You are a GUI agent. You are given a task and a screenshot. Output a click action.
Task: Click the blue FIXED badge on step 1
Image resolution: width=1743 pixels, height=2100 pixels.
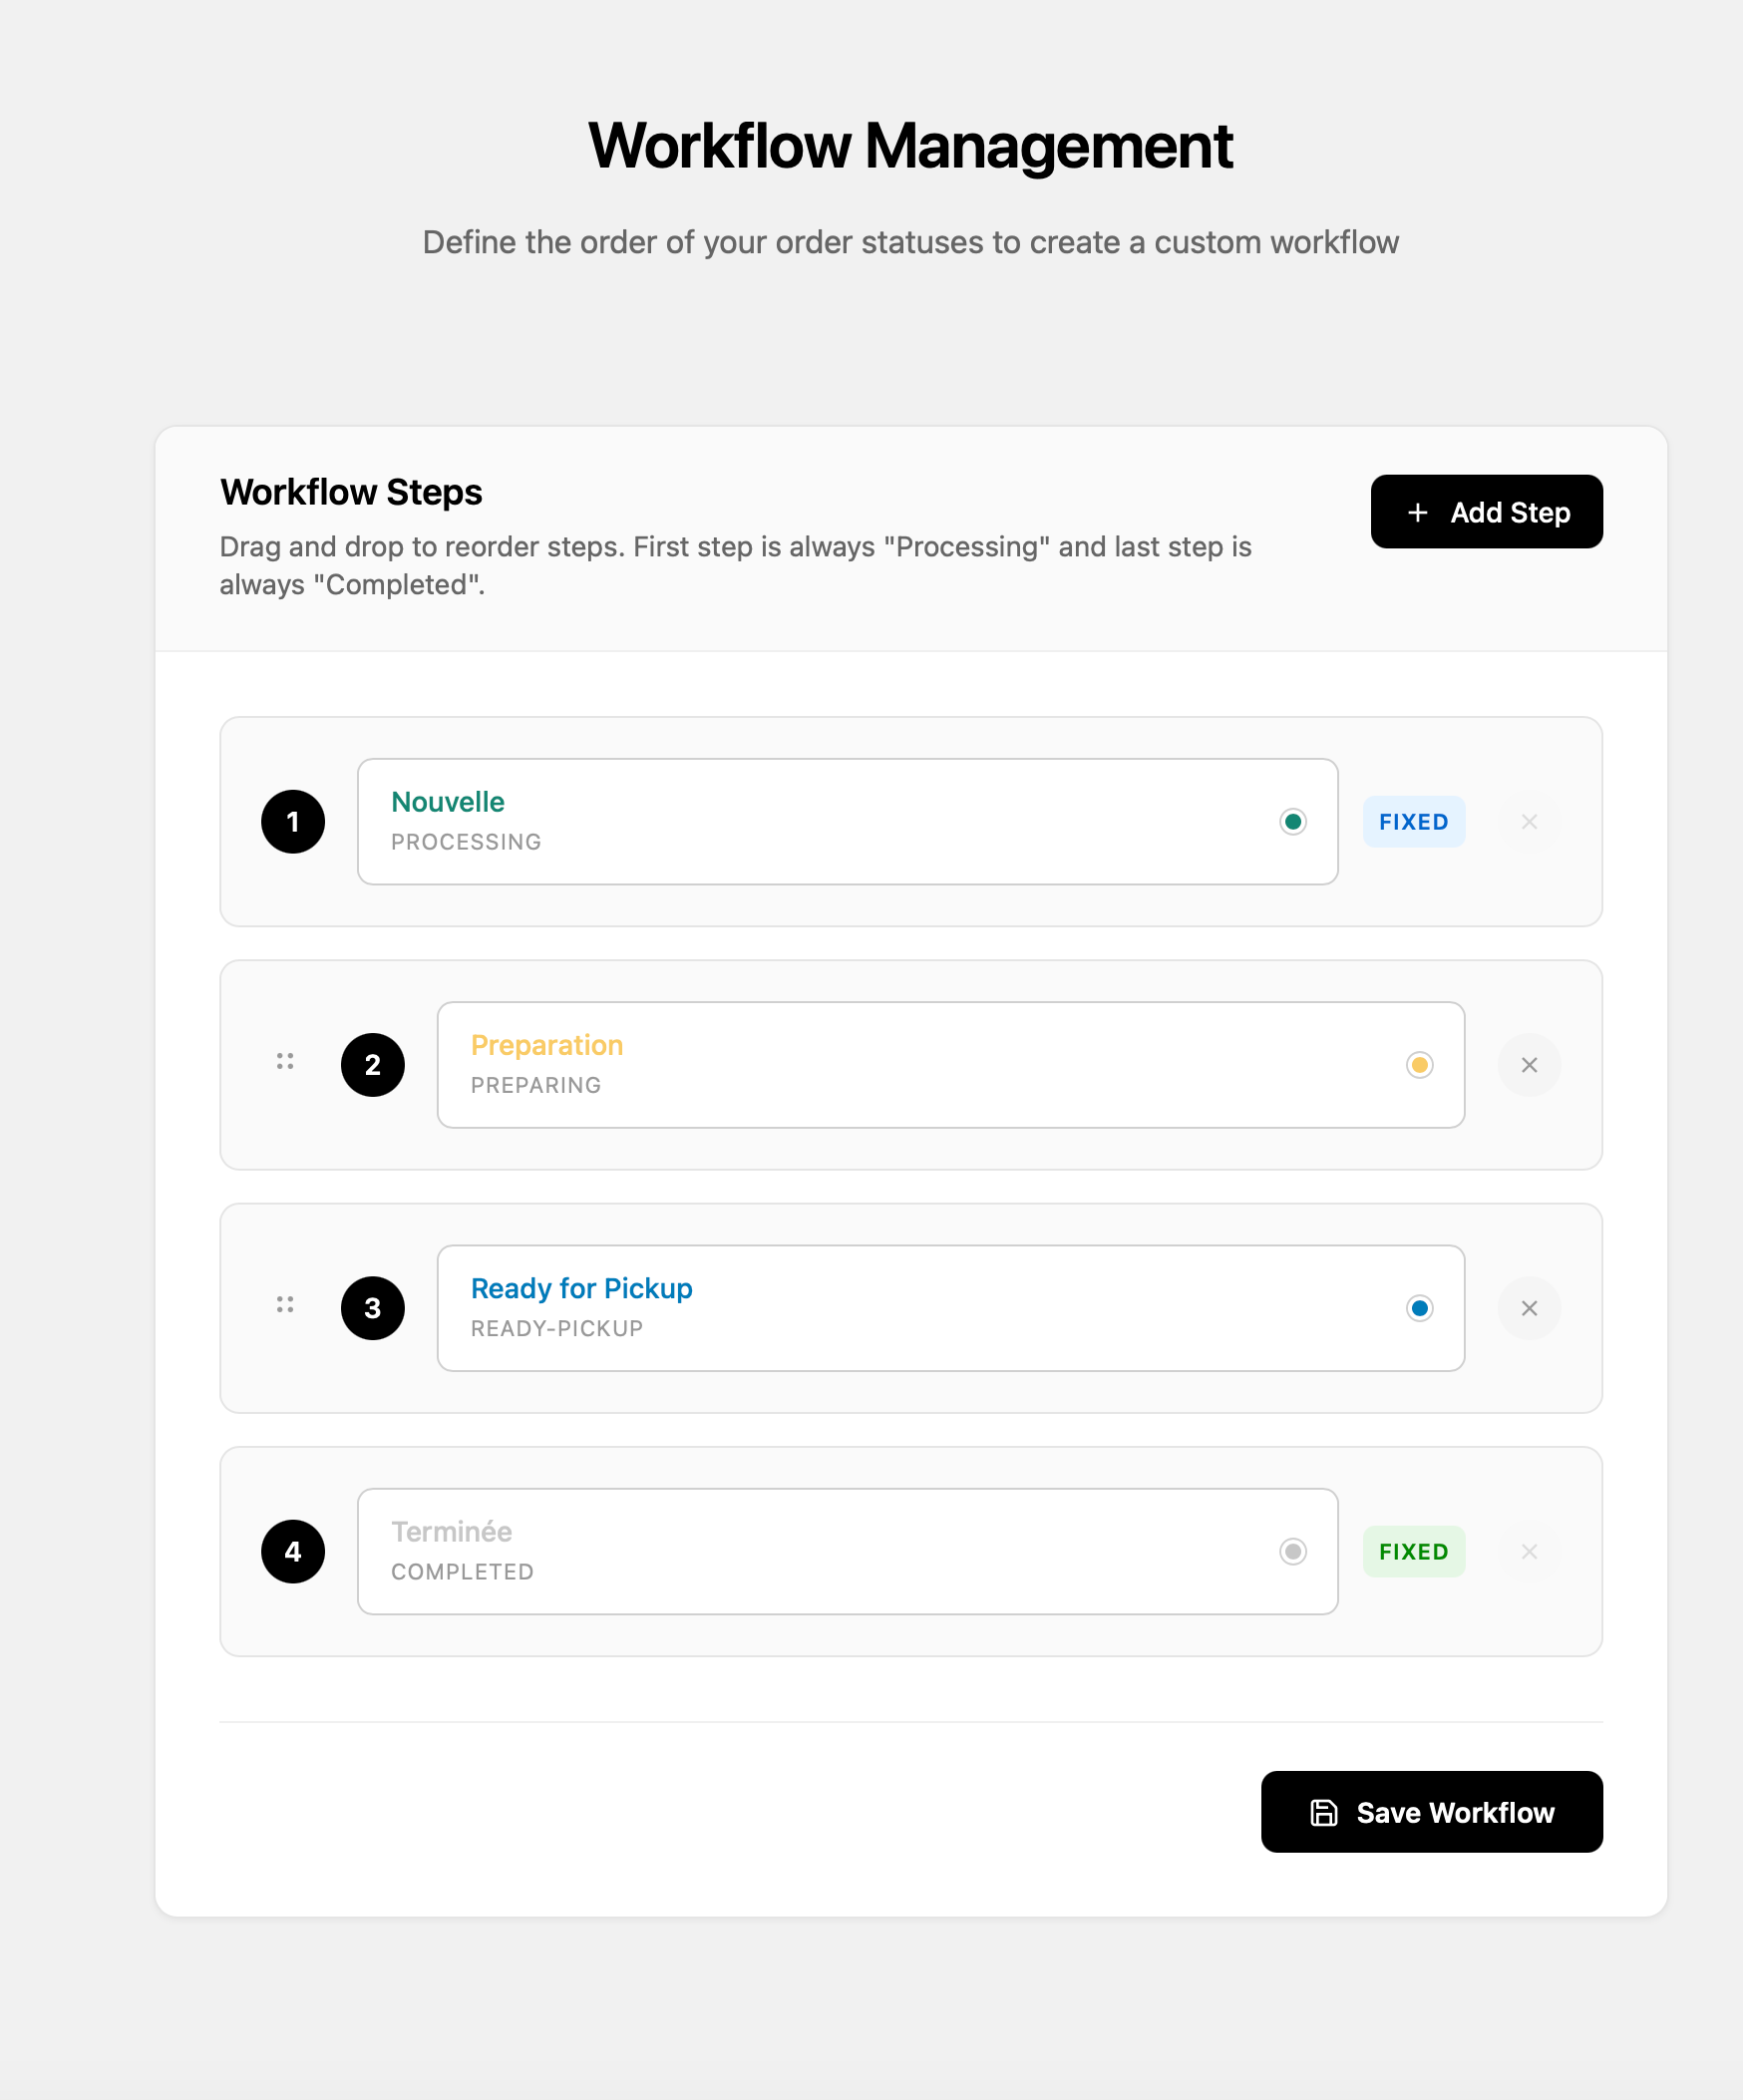coord(1413,822)
